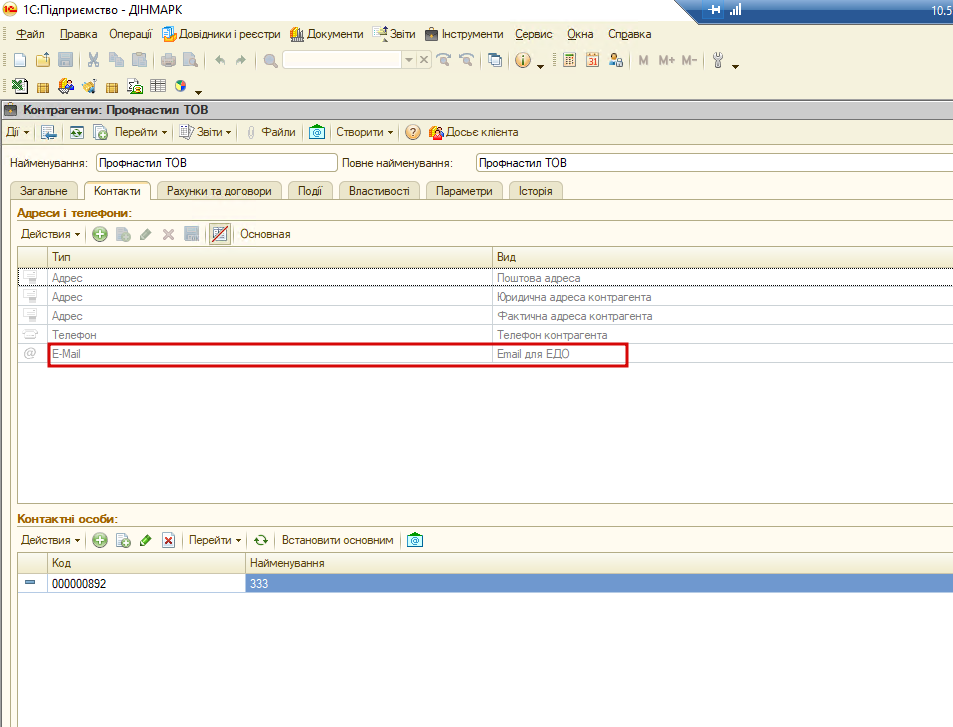Select the Телефон контрагента row
This screenshot has height=727, width=953.
pyautogui.click(x=486, y=335)
